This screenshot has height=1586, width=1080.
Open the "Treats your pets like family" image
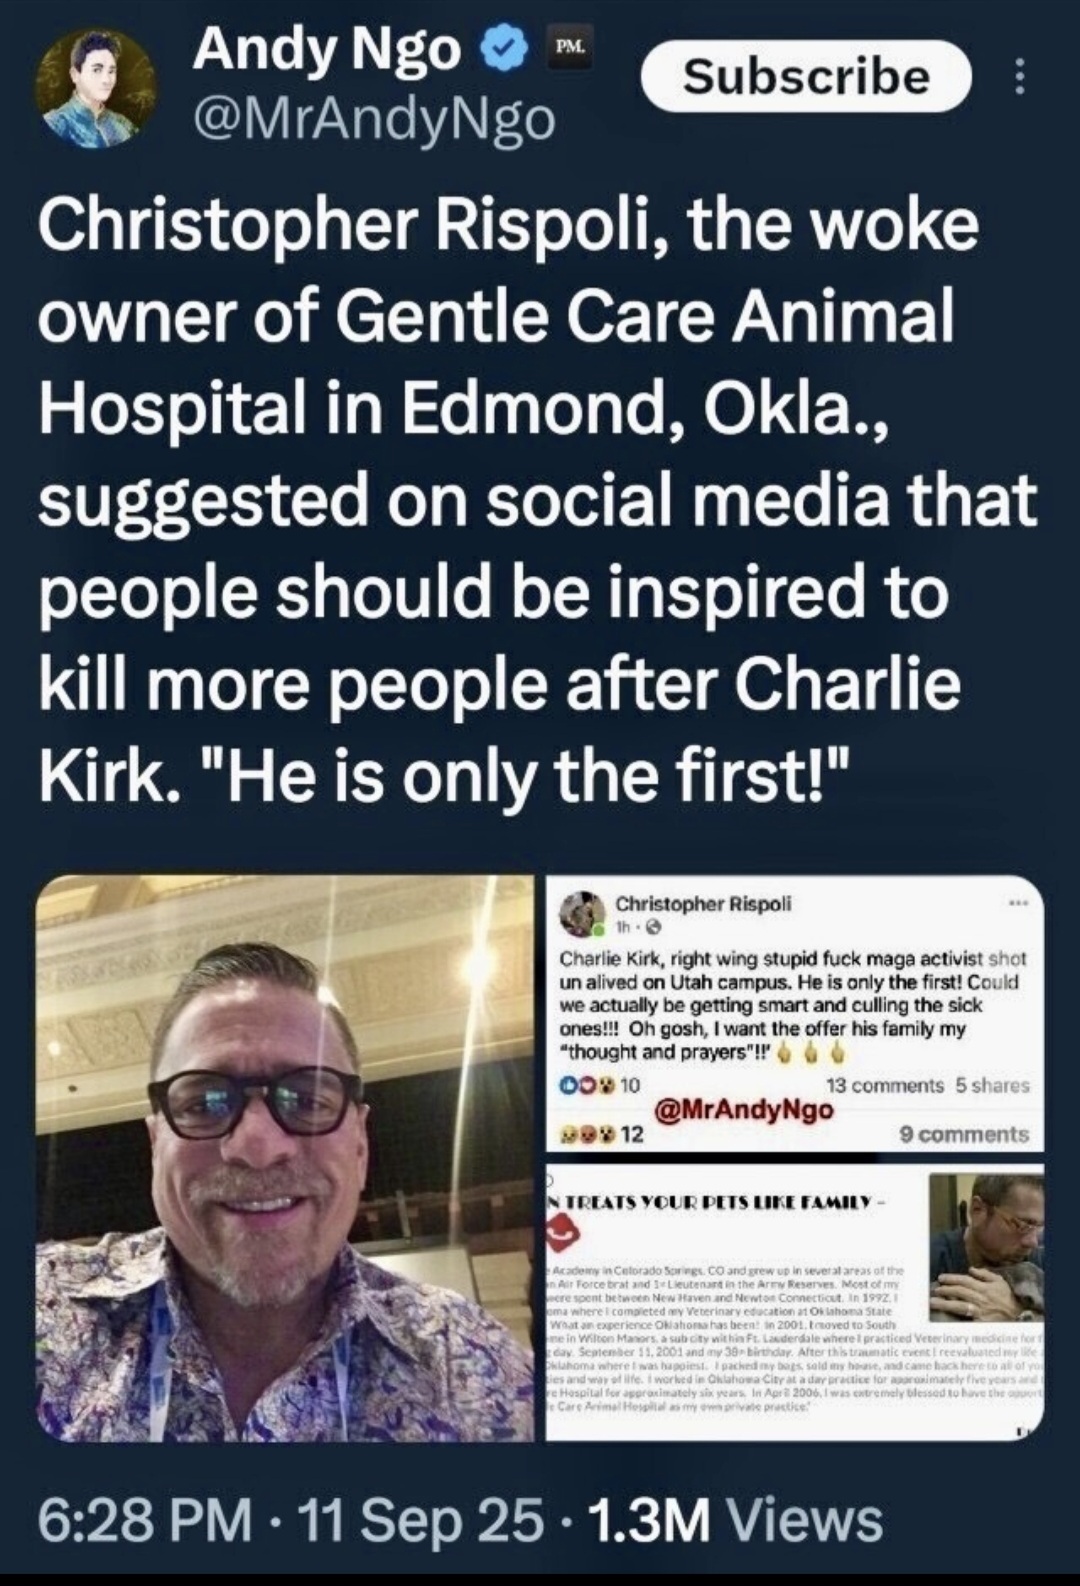coord(795,1302)
